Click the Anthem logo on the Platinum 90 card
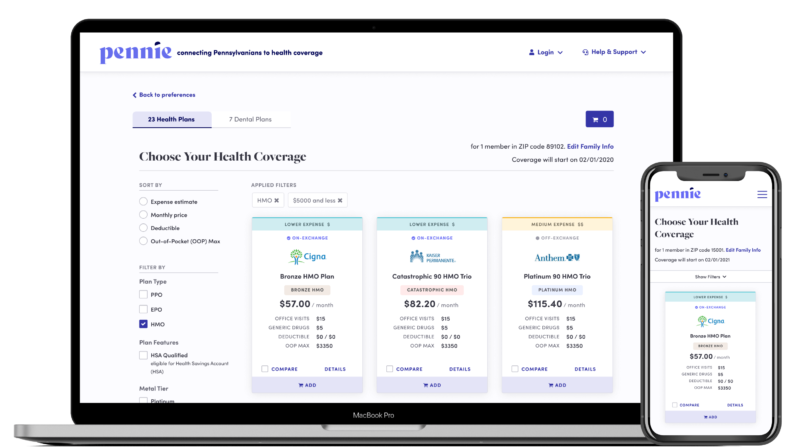The height and width of the screenshot is (447, 800). pos(557,258)
